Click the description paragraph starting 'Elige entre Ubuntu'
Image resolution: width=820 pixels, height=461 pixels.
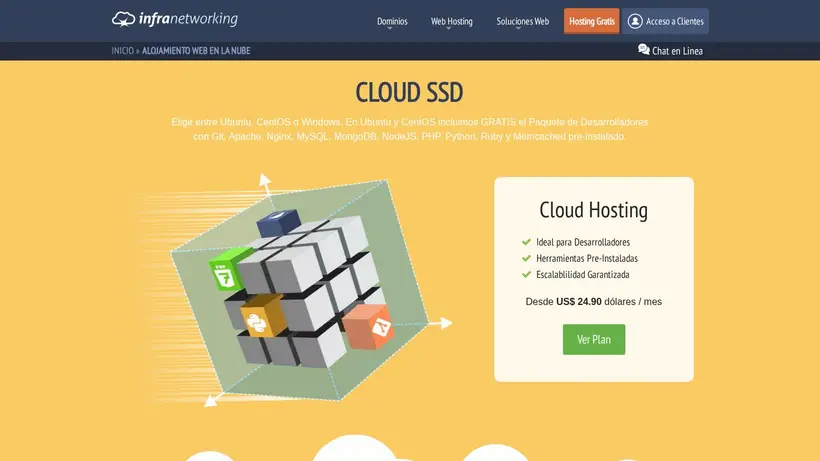tap(409, 129)
